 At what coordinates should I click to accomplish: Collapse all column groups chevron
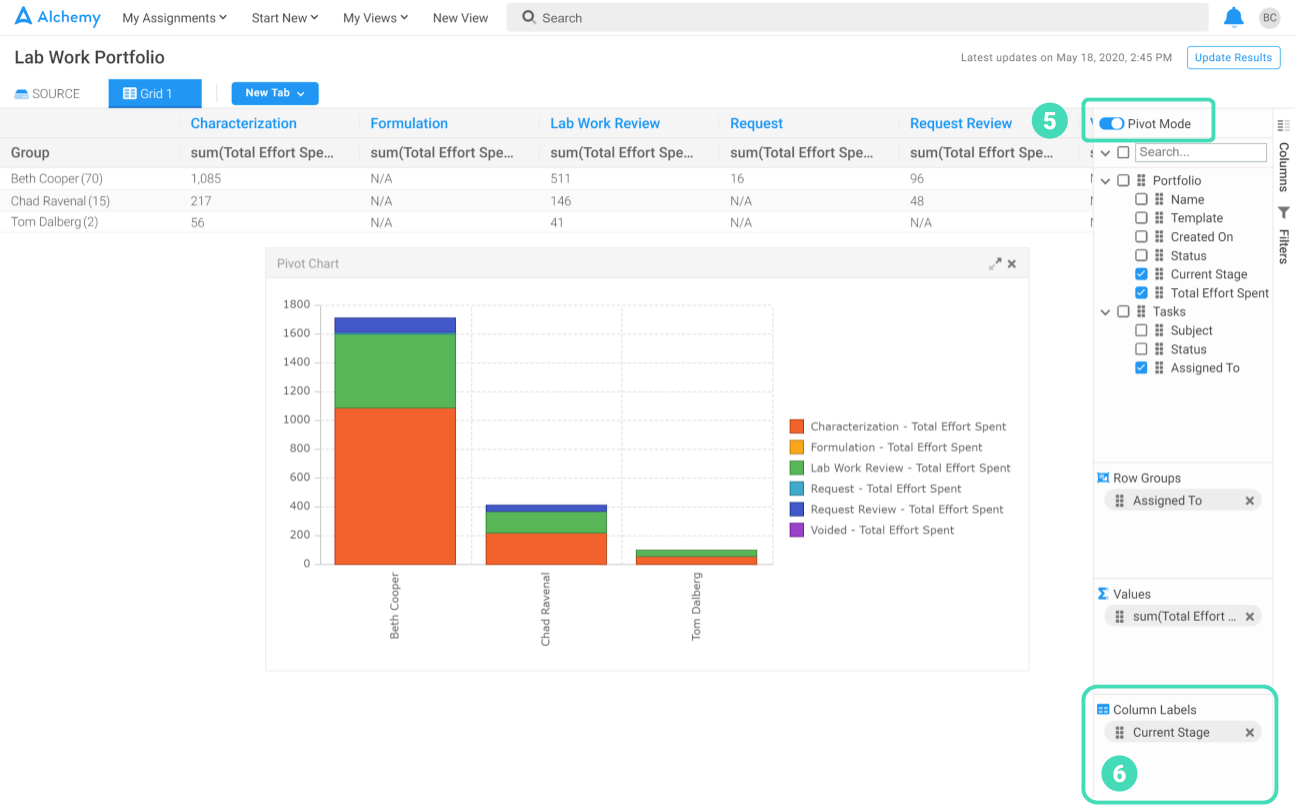pos(1105,153)
